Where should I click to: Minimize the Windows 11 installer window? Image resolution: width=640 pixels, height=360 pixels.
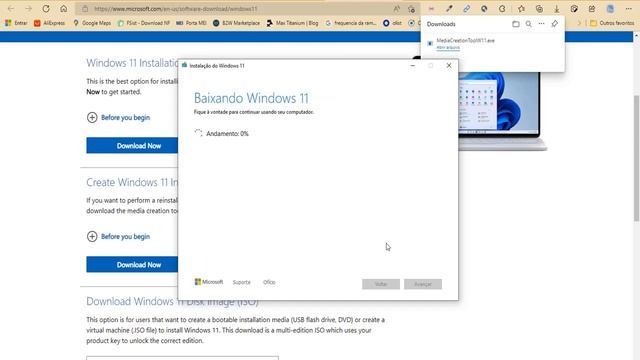[413, 66]
